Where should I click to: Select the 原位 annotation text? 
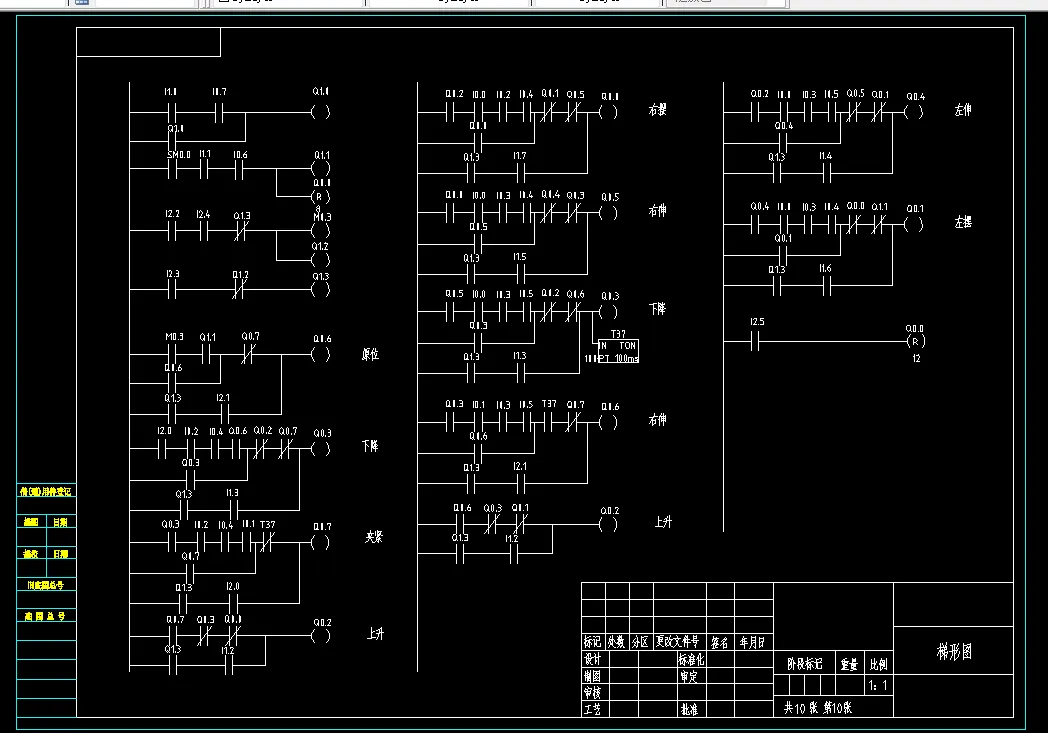tap(371, 354)
